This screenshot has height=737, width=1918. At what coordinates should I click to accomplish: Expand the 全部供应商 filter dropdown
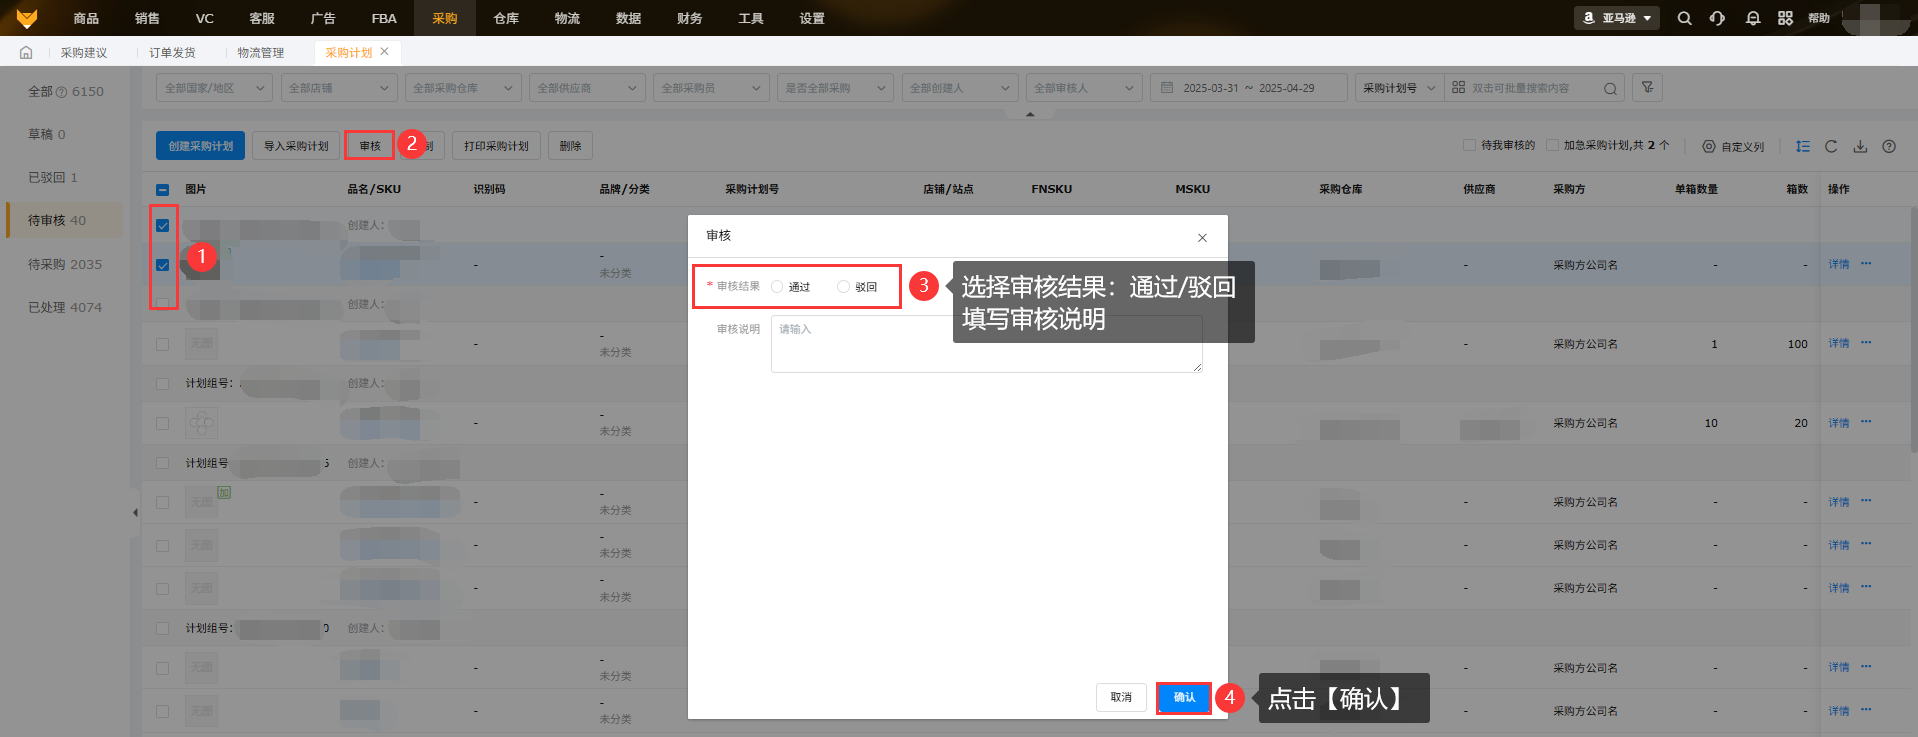[587, 88]
